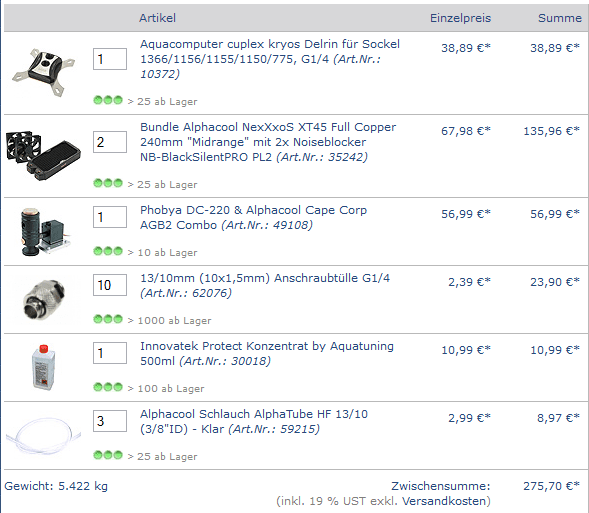The width and height of the screenshot is (589, 513).
Task: Click green stock indicator for Phobya DC-220
Action: [108, 251]
